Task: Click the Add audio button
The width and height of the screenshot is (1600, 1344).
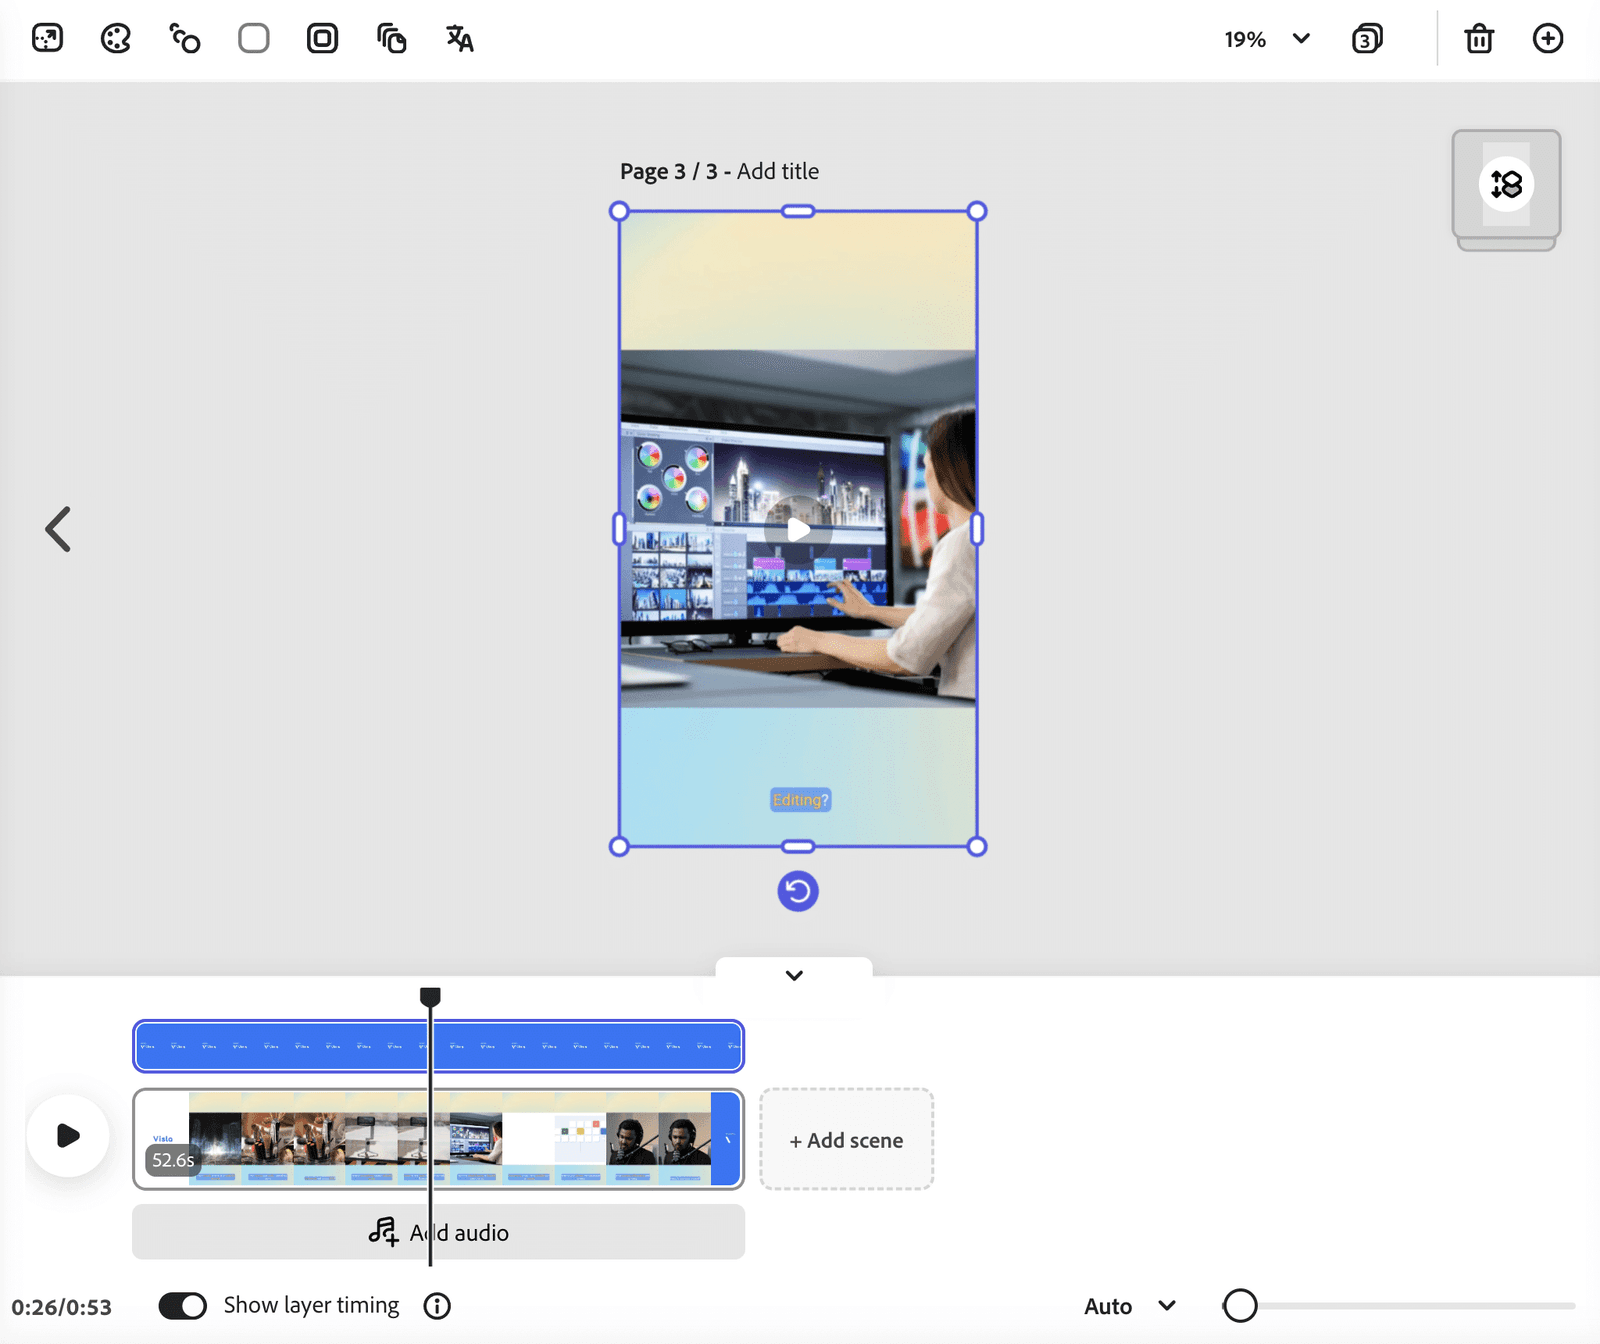Action: (438, 1232)
